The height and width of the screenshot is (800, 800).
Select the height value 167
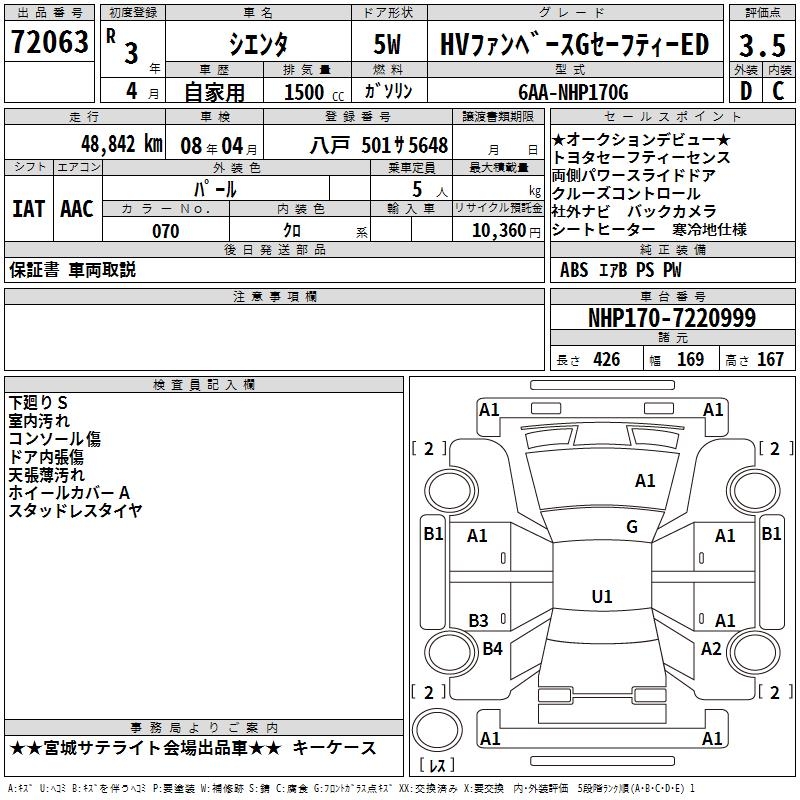tap(770, 359)
